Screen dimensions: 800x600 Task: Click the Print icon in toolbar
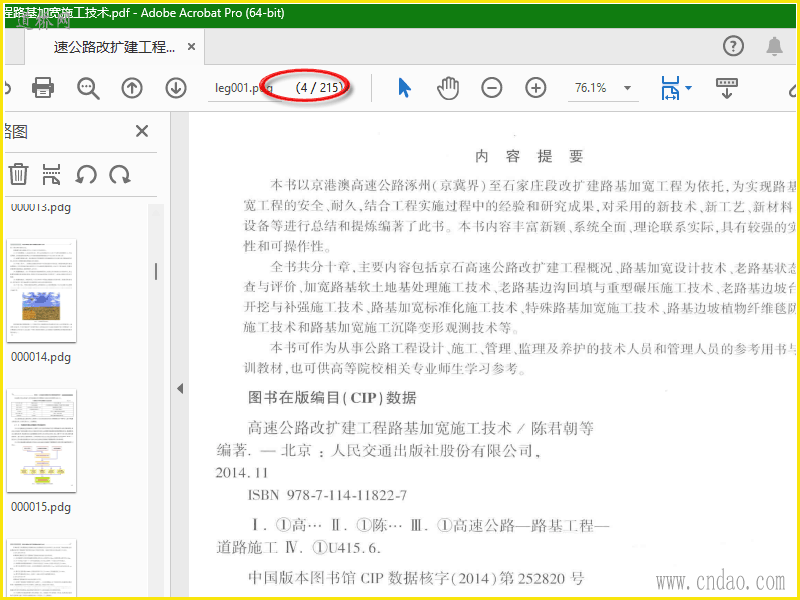pos(43,87)
